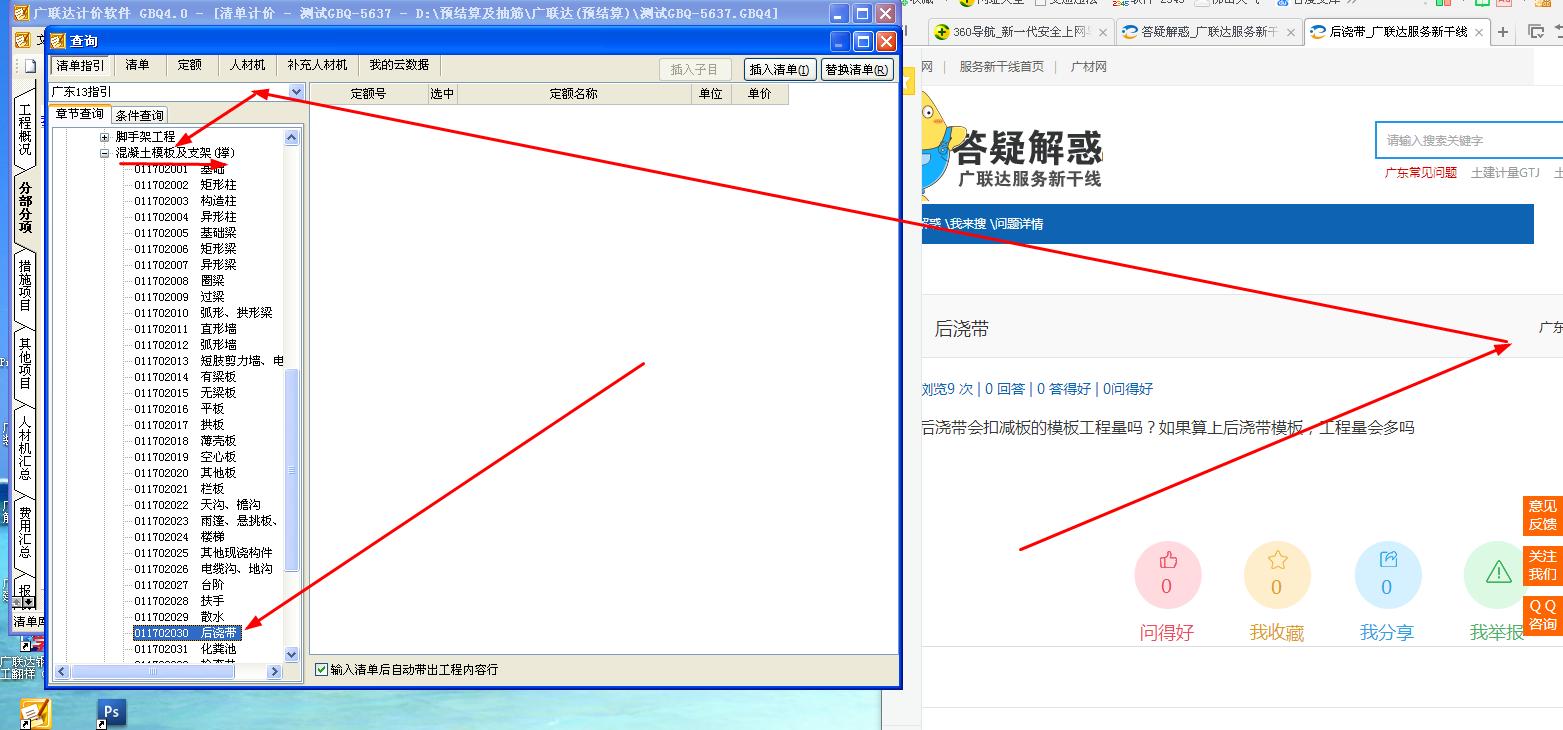
Task: Open the yellow notepad desktop shortcut
Action: (35, 713)
